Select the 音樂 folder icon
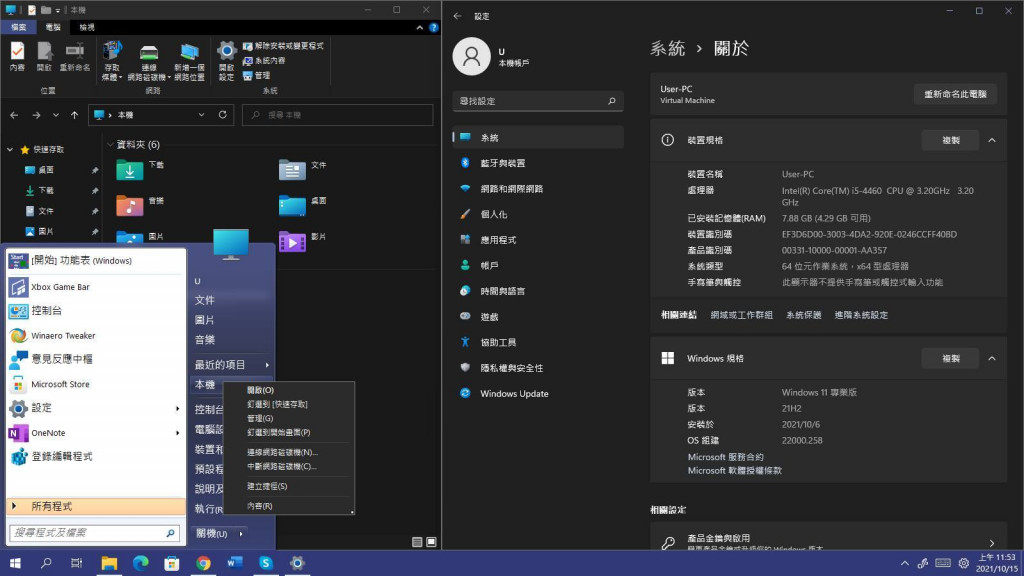The image size is (1024, 576). coord(129,206)
